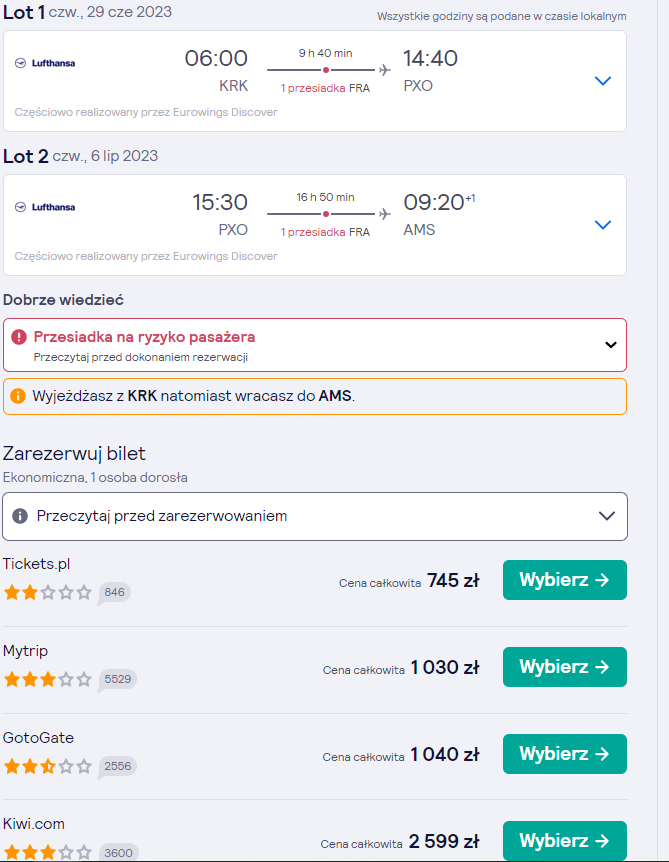The width and height of the screenshot is (669, 862).
Task: Expand Lot 2 flight details chevron
Action: (603, 225)
